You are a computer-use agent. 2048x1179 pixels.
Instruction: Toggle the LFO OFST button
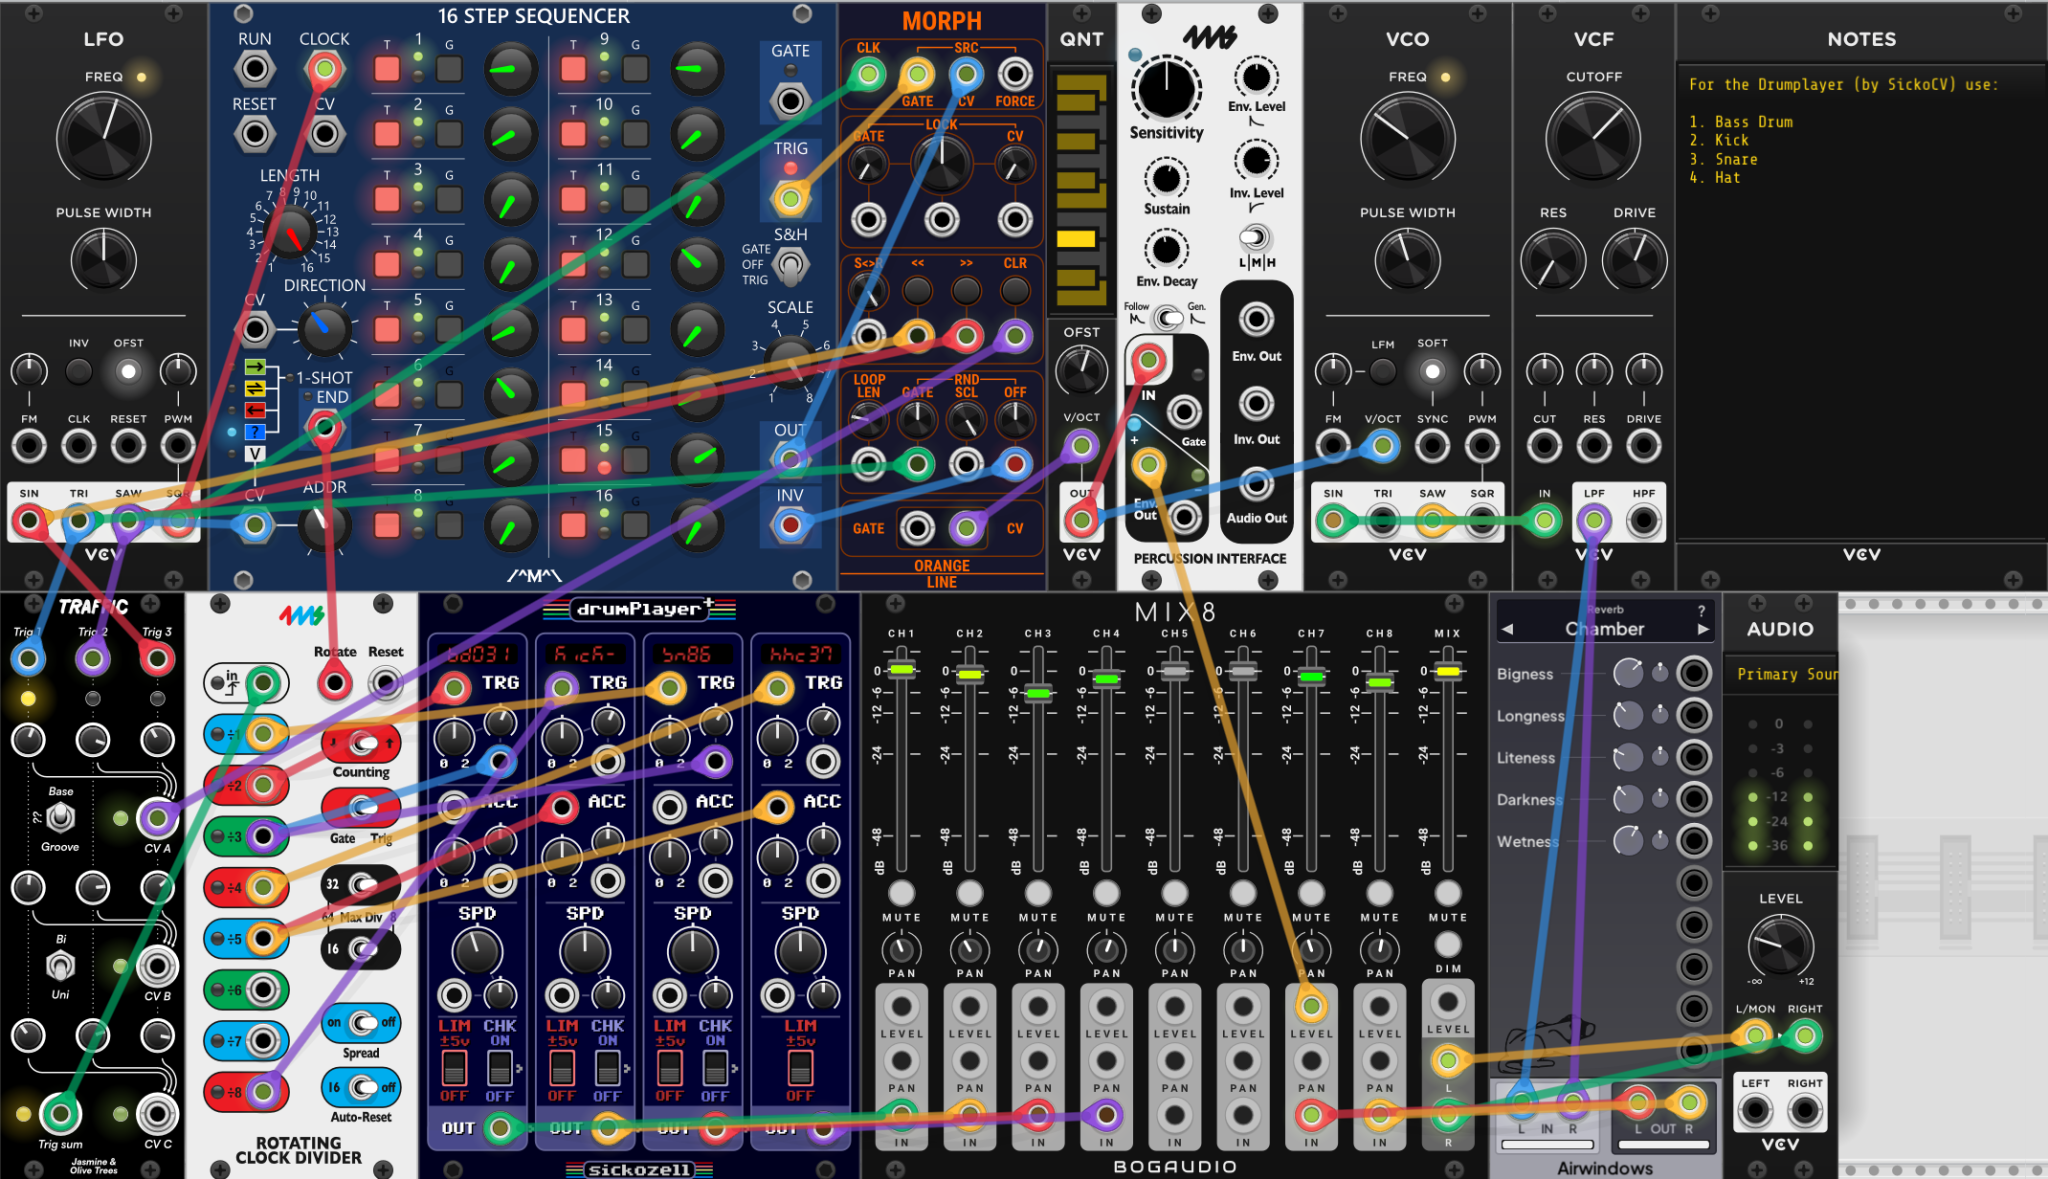pyautogui.click(x=128, y=371)
